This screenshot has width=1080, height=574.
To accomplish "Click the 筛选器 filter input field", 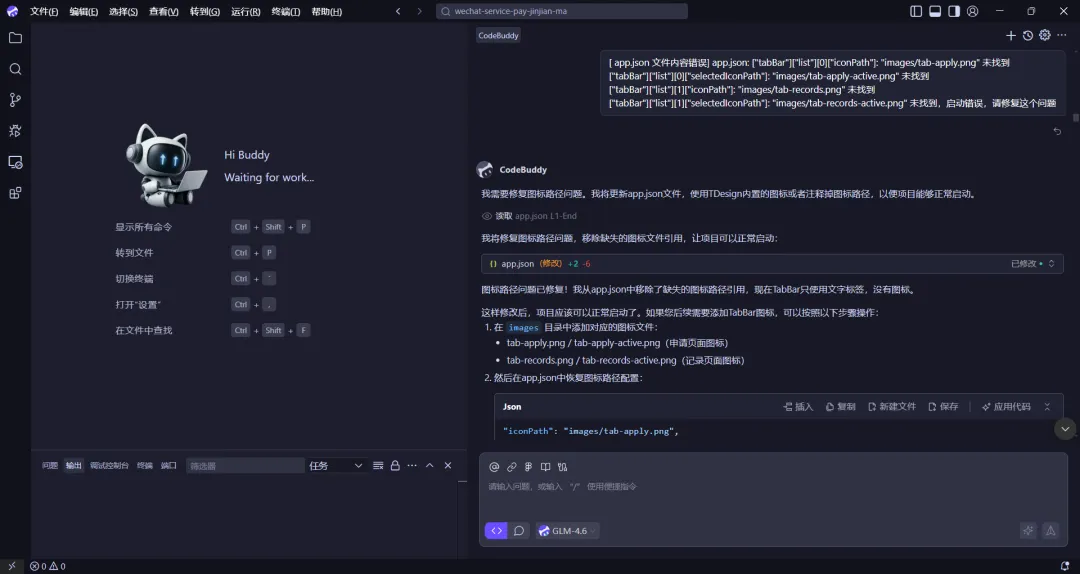I will pyautogui.click(x=245, y=466).
